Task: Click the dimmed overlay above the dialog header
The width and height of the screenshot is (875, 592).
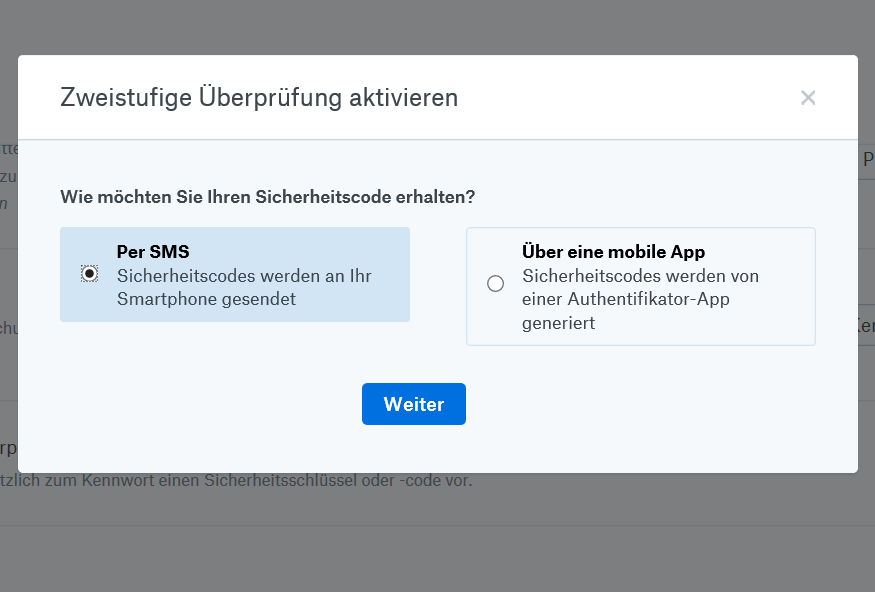Action: (x=437, y=25)
